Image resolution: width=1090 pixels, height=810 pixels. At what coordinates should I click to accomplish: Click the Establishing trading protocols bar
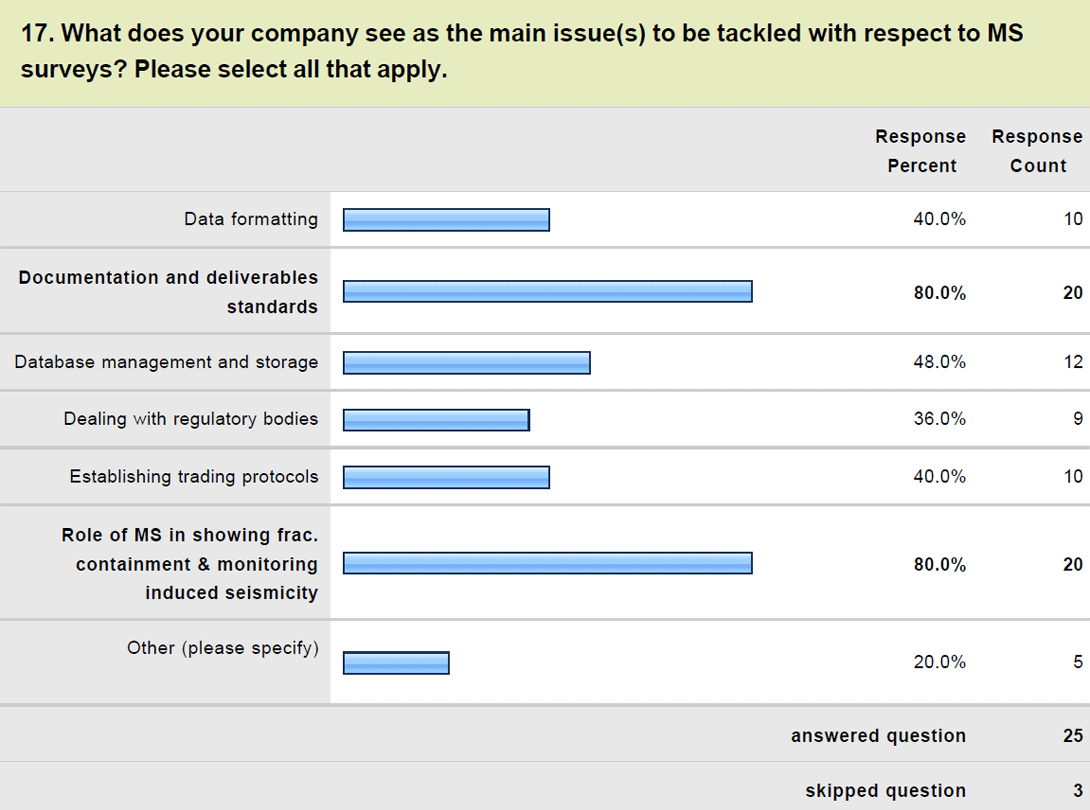(446, 478)
